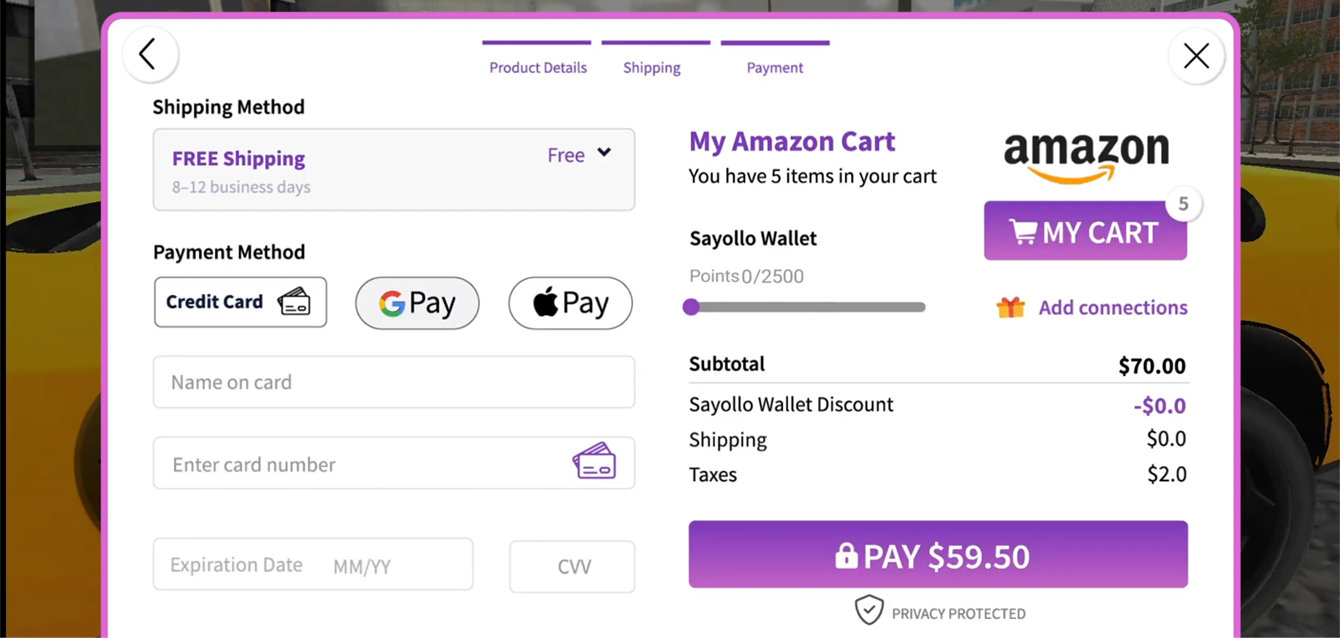Click the gift icon beside Add connections
The height and width of the screenshot is (638, 1340).
pos(1010,307)
